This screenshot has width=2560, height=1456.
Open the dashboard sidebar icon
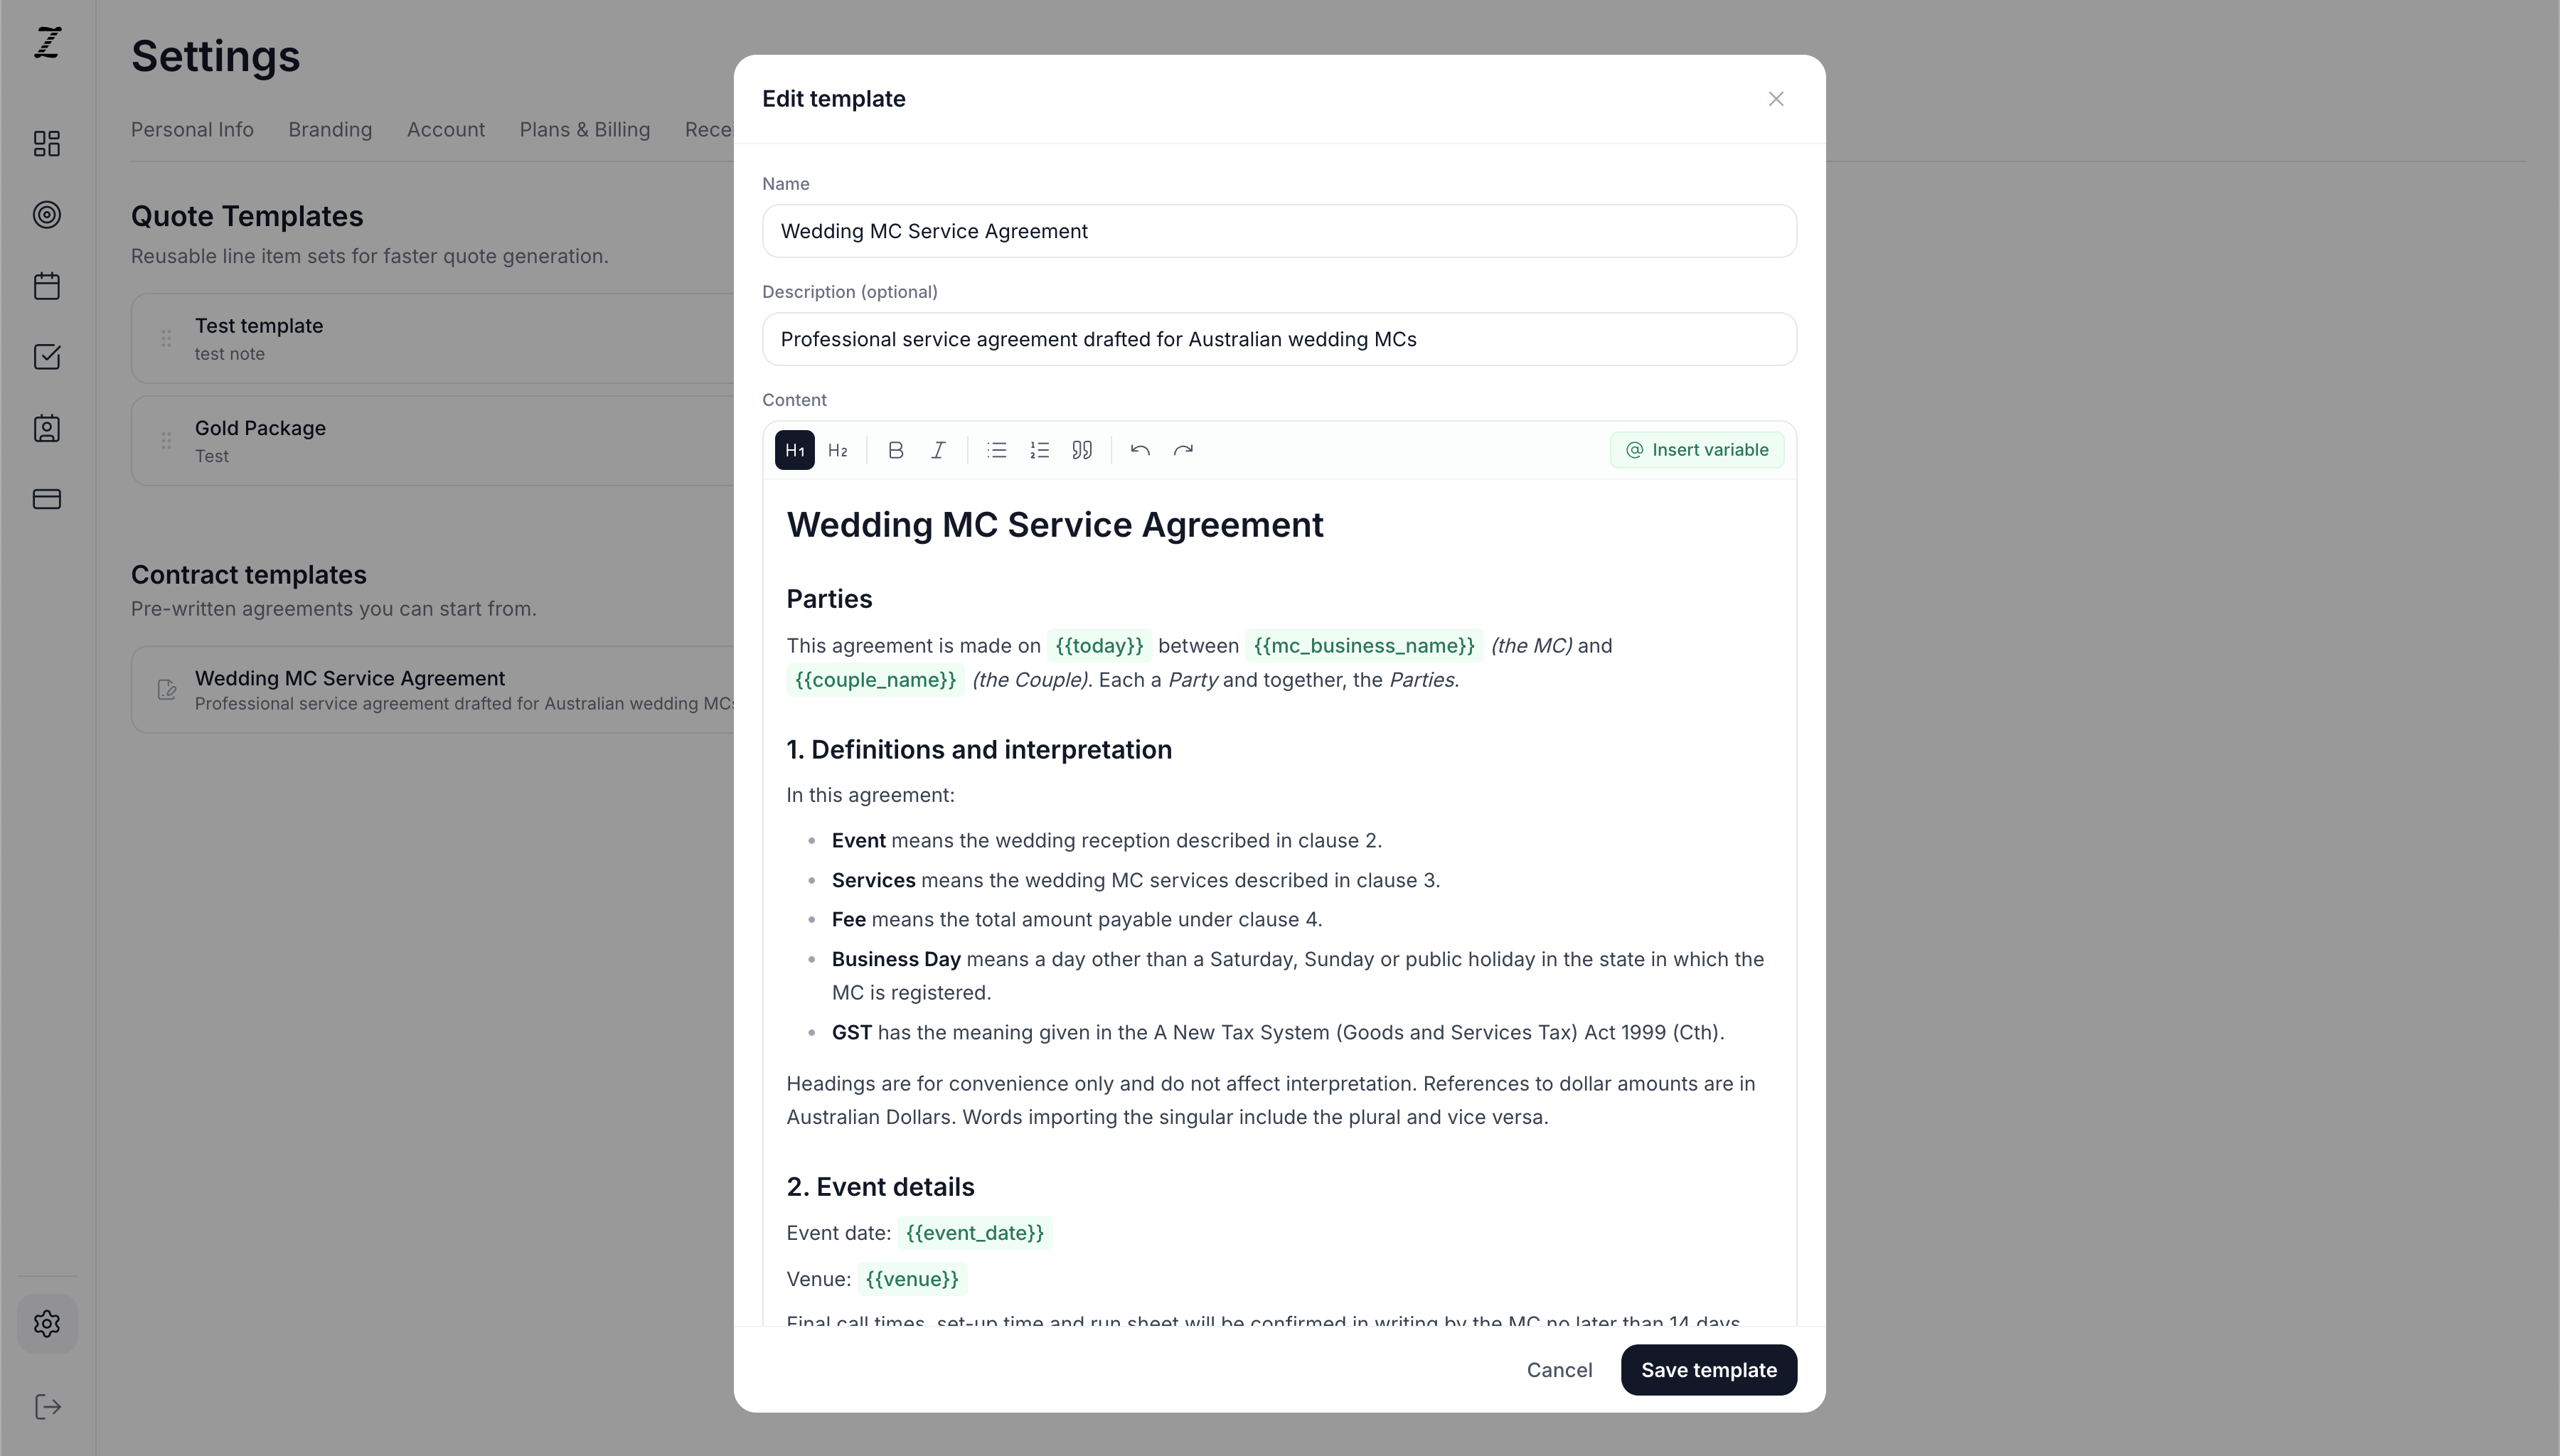[47, 144]
